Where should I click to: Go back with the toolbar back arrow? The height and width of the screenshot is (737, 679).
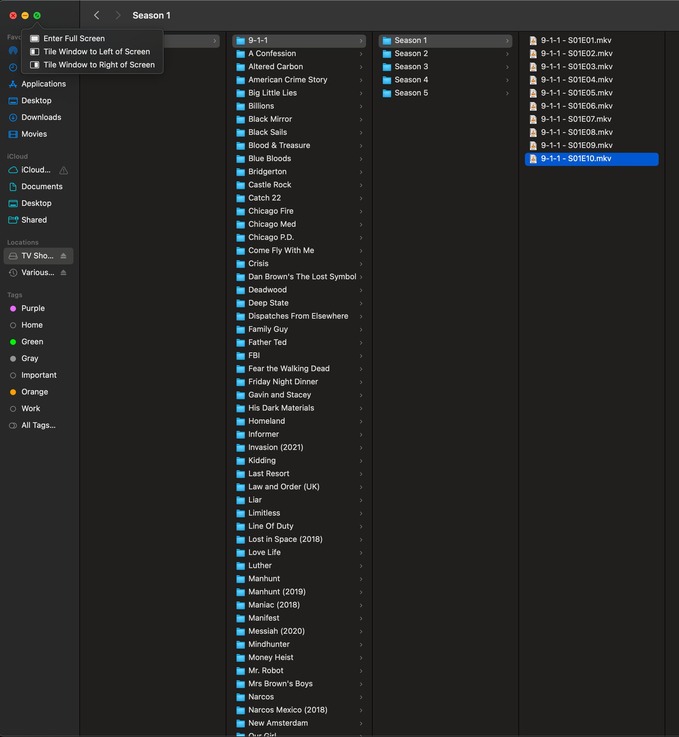[x=96, y=16]
